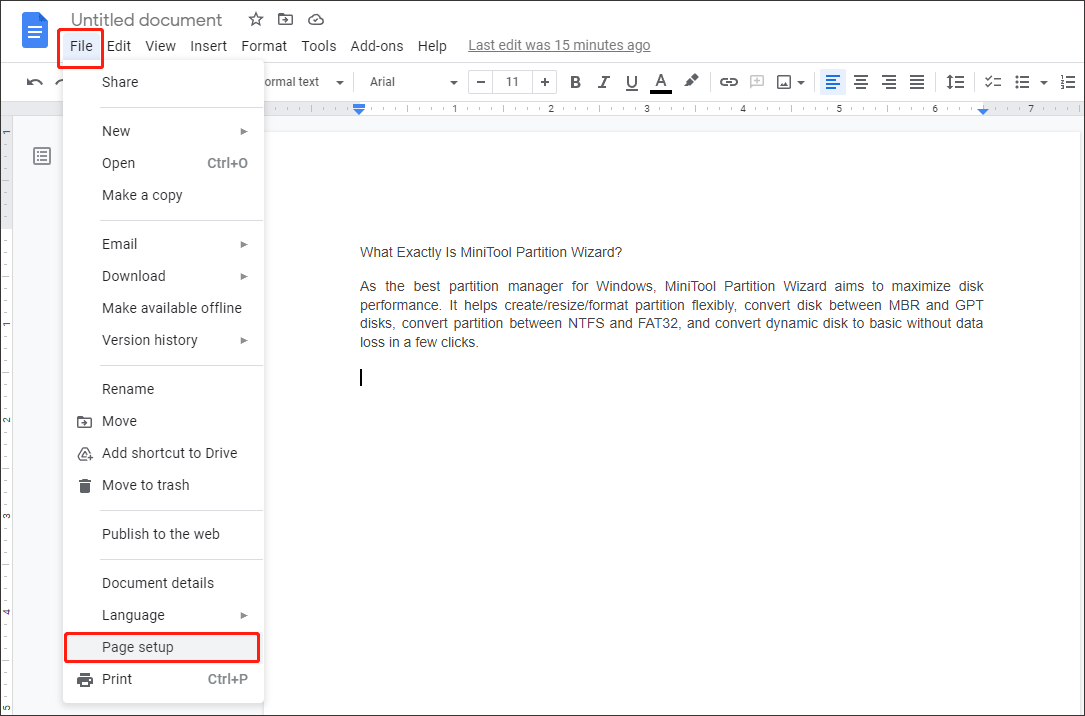Open the File menu
This screenshot has width=1085, height=716.
pyautogui.click(x=81, y=46)
